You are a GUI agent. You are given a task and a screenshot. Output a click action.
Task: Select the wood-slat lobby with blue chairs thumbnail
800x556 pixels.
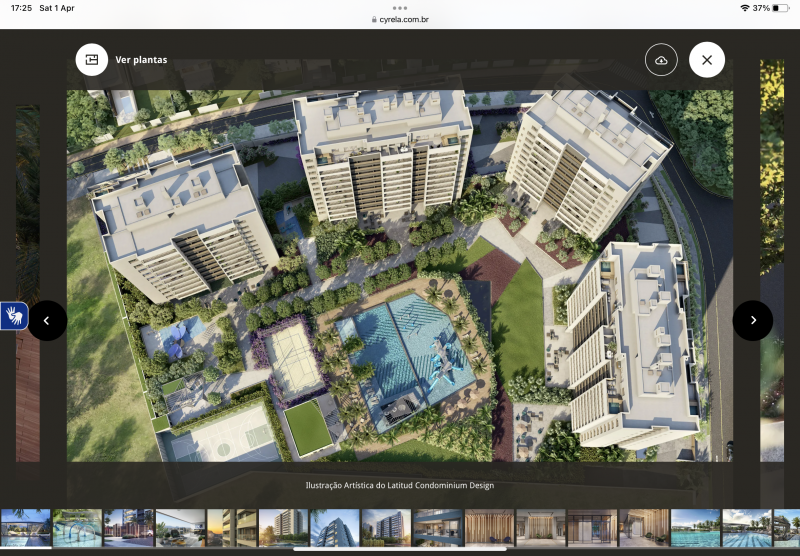pos(489,528)
